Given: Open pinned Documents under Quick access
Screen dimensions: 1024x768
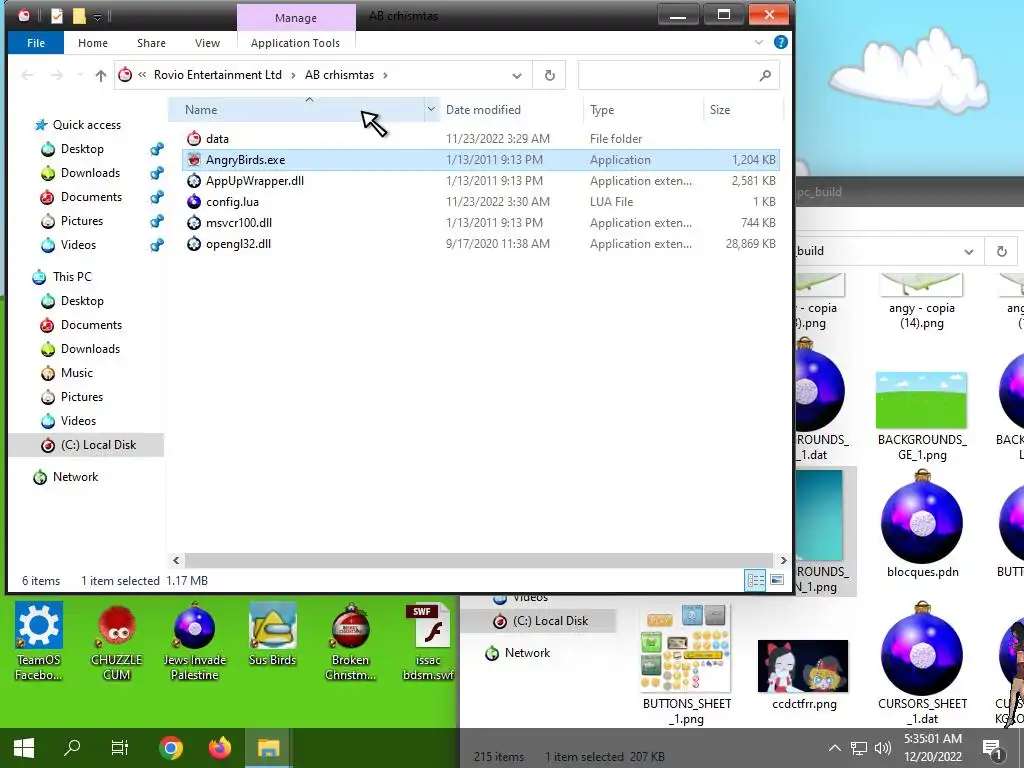Looking at the screenshot, I should (x=91, y=197).
